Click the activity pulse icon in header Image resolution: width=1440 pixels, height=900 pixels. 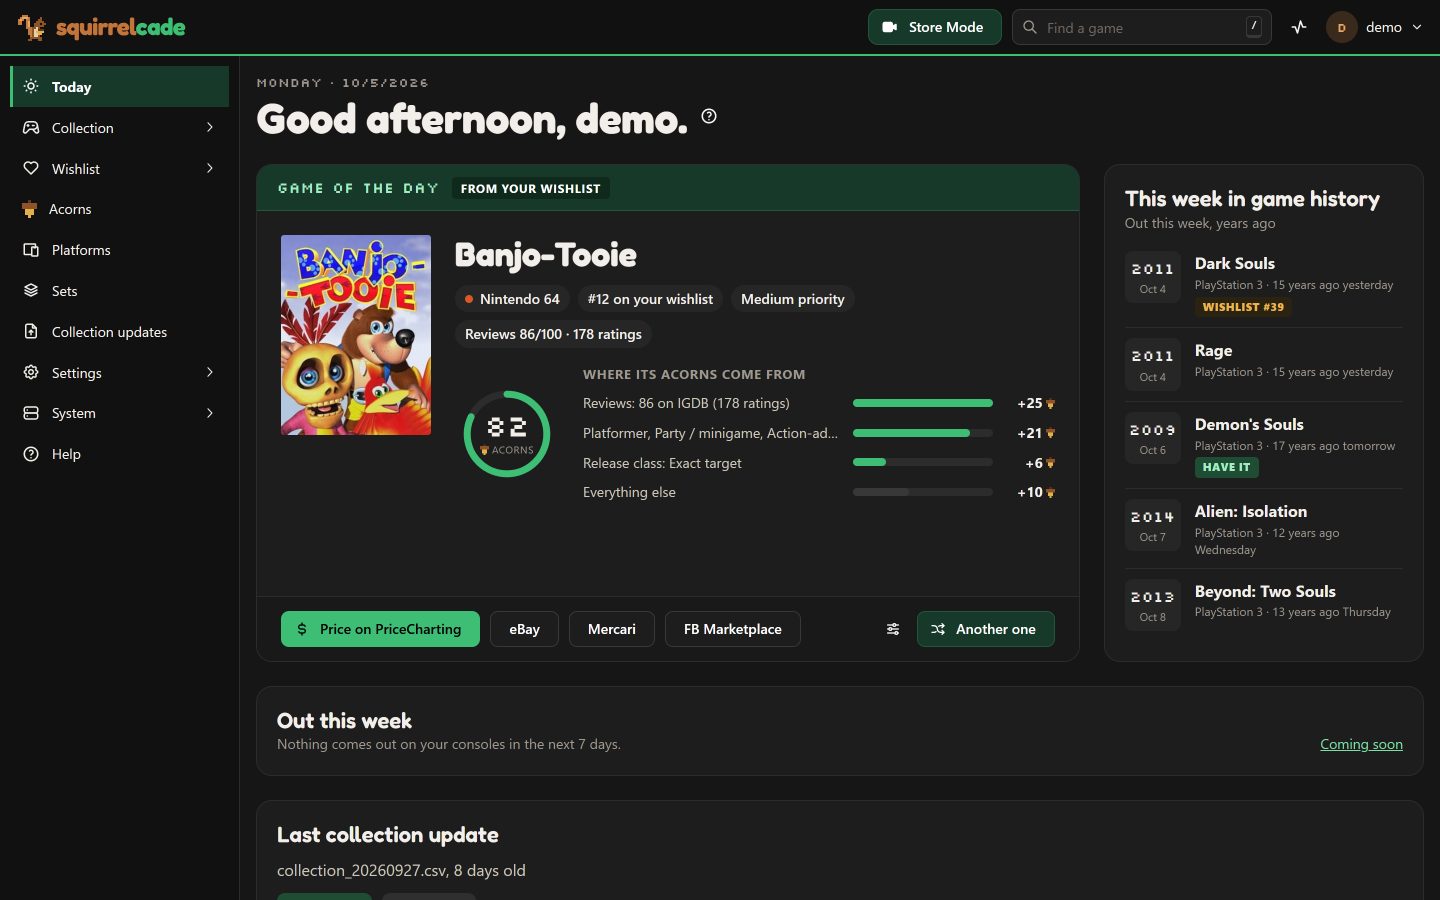(1299, 27)
